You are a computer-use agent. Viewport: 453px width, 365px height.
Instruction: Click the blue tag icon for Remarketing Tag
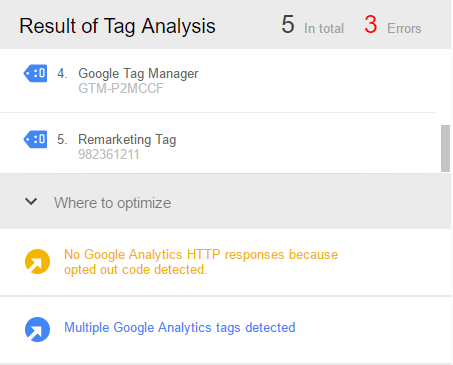pyautogui.click(x=35, y=139)
